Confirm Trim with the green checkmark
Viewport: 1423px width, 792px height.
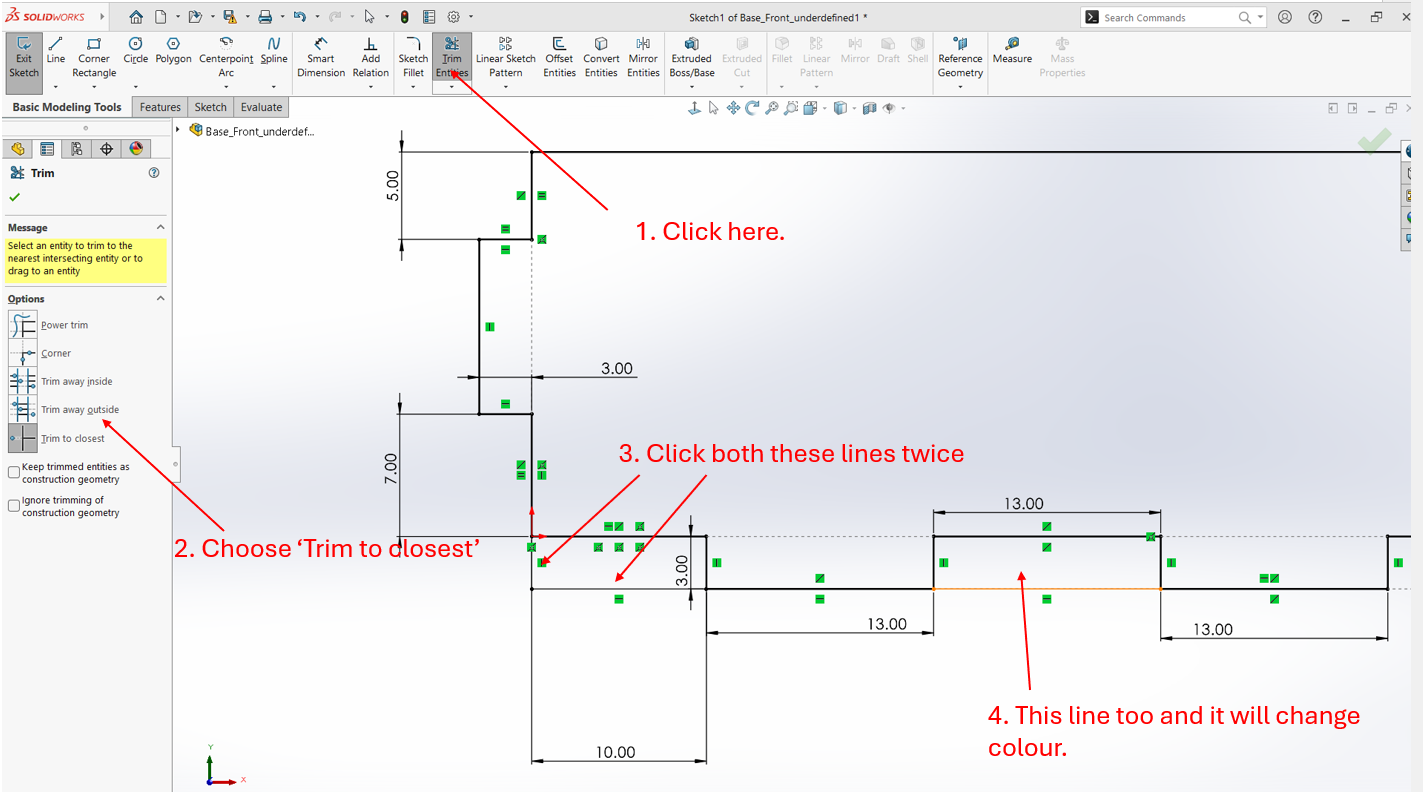[x=14, y=197]
